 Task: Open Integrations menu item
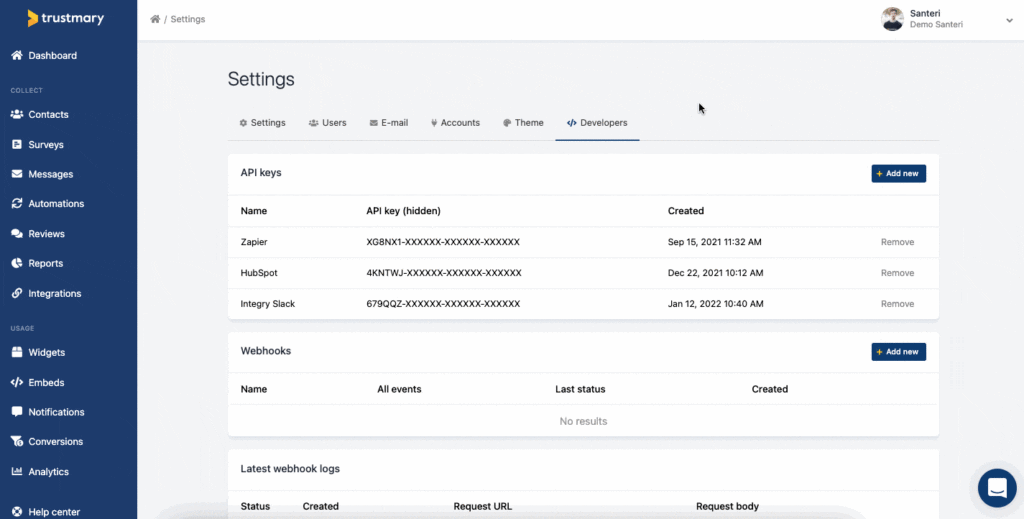tap(55, 294)
